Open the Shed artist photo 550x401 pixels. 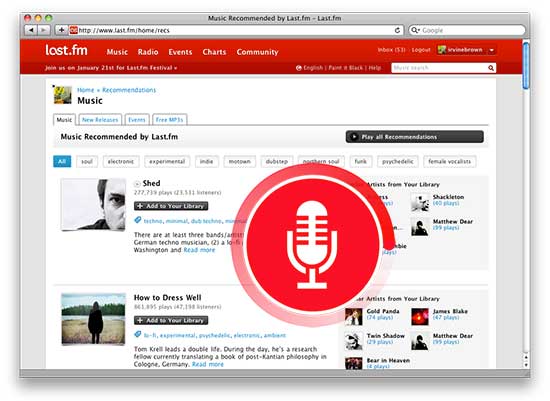pos(93,205)
